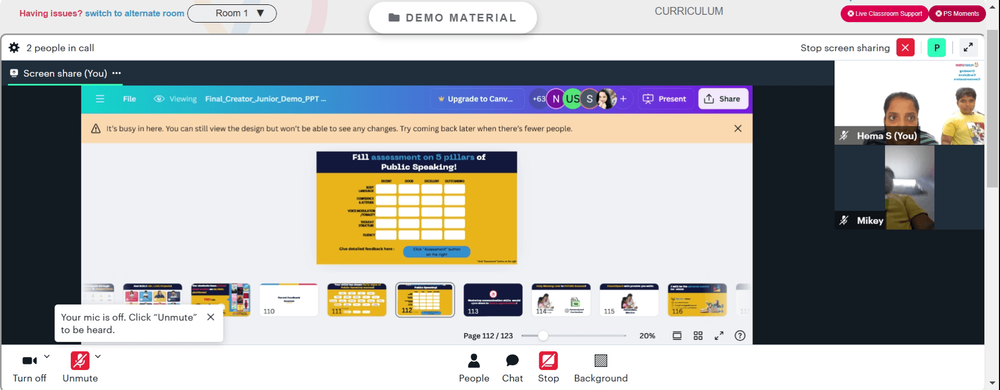Click the Stop sharing button in bottom bar
The height and width of the screenshot is (390, 1000).
tap(548, 368)
